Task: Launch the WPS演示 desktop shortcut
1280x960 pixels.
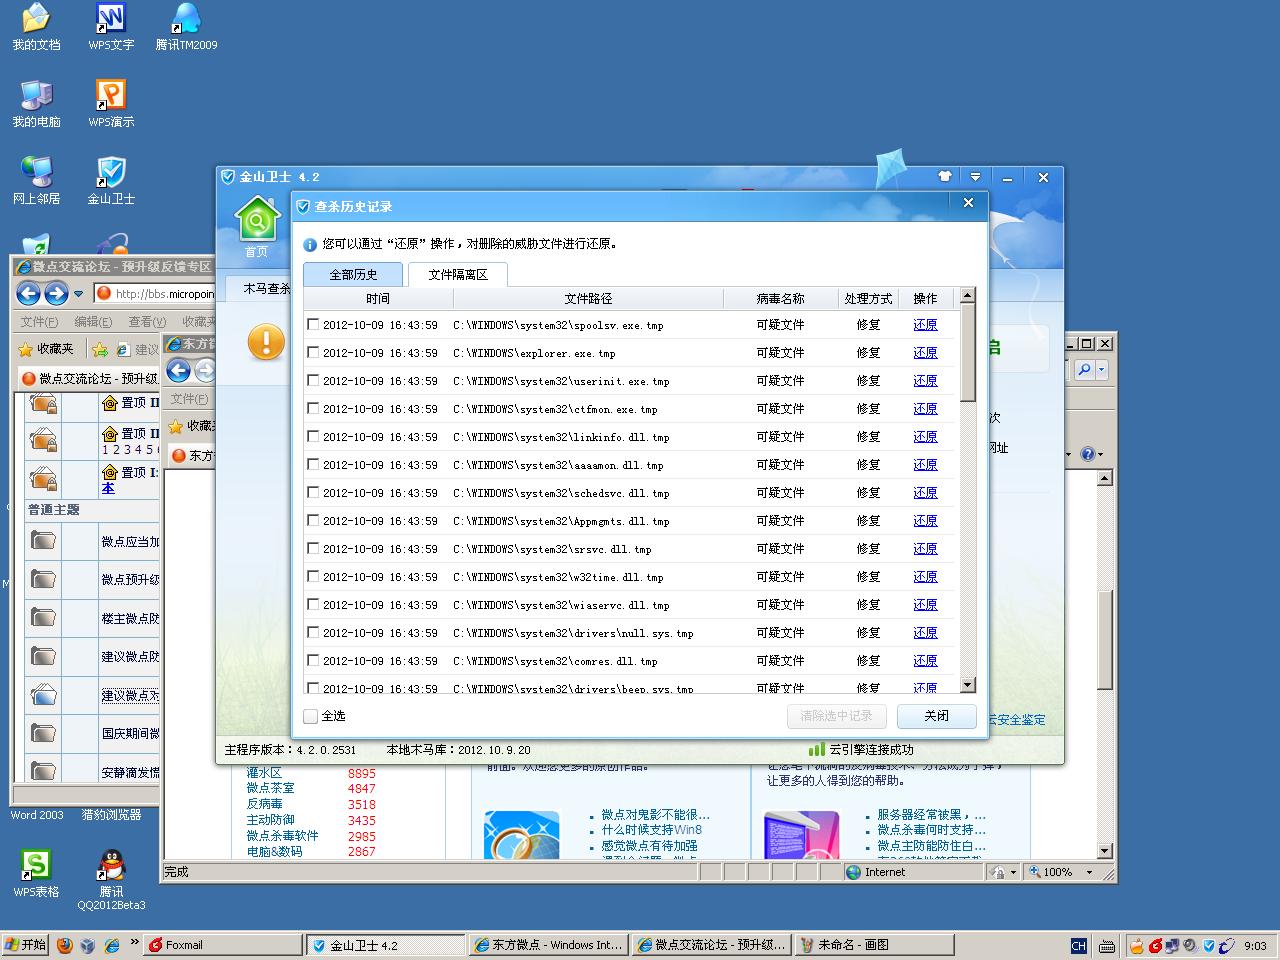Action: (x=111, y=104)
